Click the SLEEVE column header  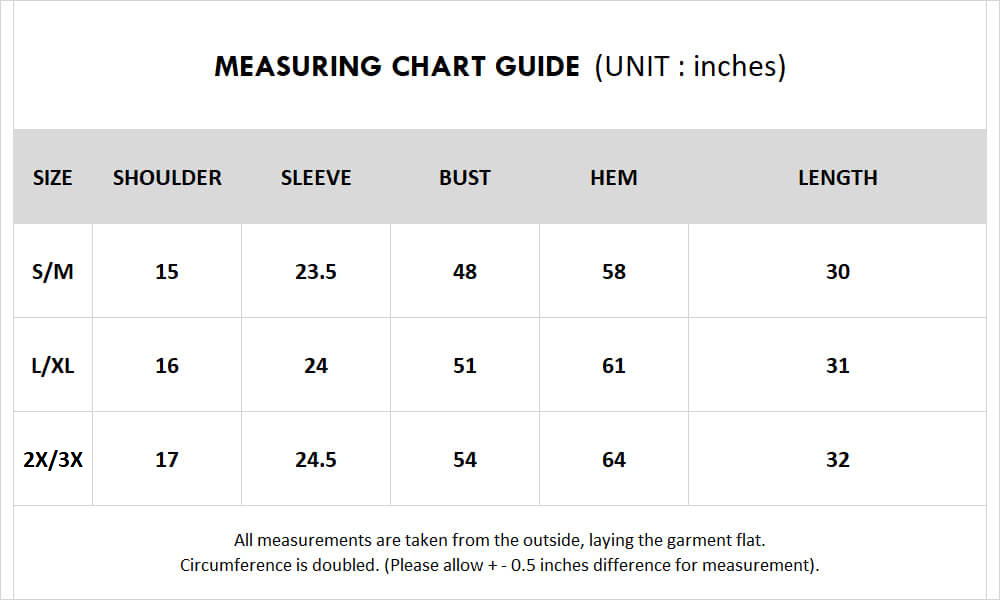tap(316, 177)
